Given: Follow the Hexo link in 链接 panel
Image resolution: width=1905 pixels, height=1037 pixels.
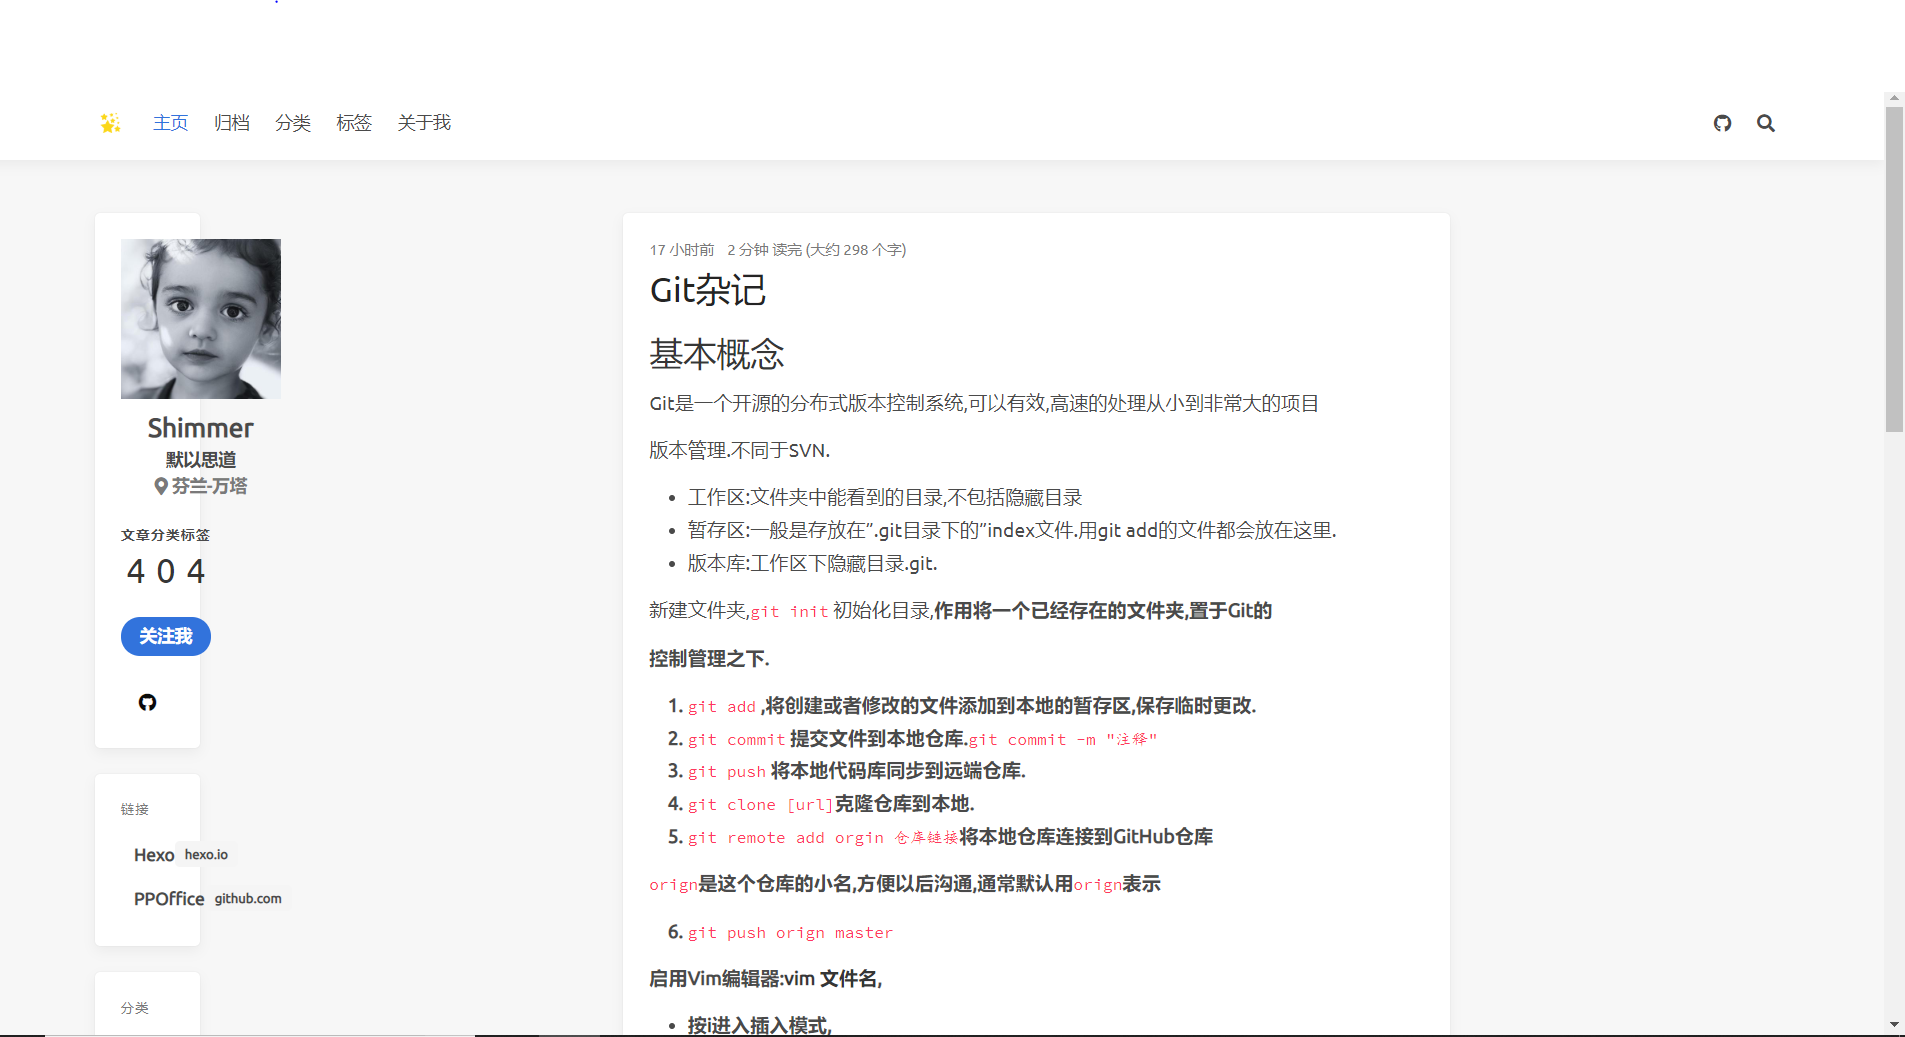Looking at the screenshot, I should pyautogui.click(x=154, y=855).
